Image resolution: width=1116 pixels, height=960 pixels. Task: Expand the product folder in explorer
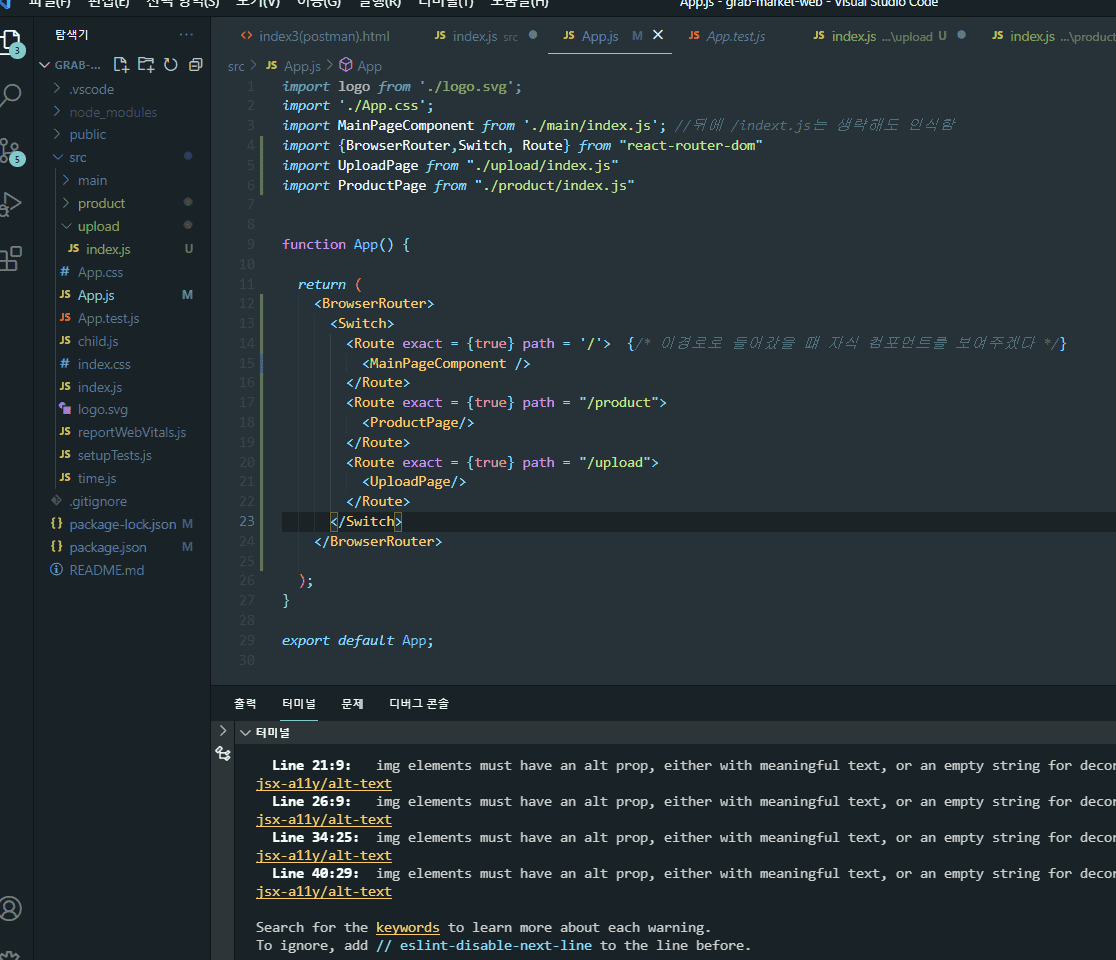coord(101,203)
